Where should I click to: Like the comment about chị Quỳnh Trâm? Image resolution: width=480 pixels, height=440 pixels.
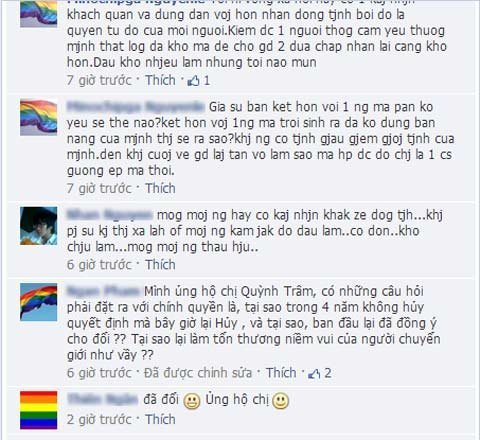[281, 373]
